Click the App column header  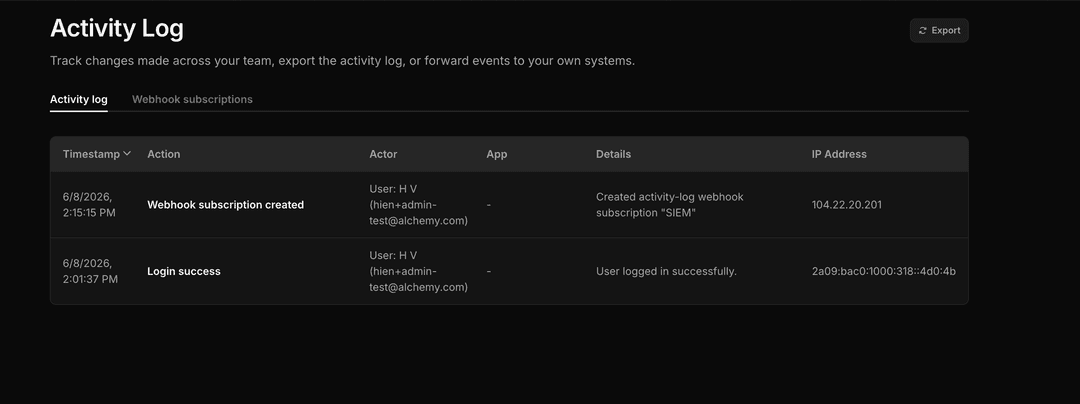(x=497, y=154)
